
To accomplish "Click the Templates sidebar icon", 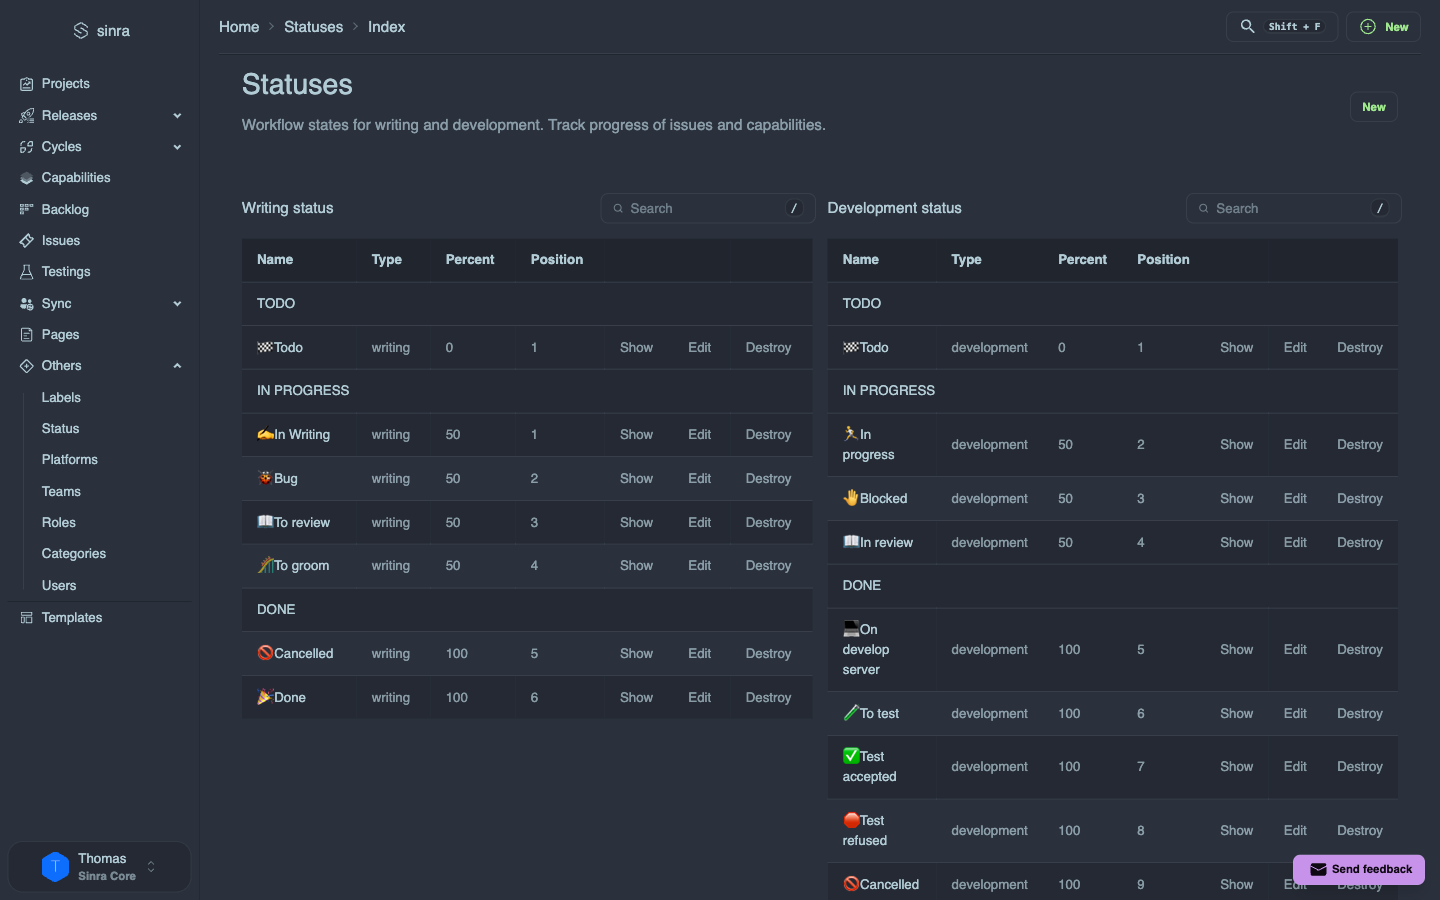I will pos(27,618).
